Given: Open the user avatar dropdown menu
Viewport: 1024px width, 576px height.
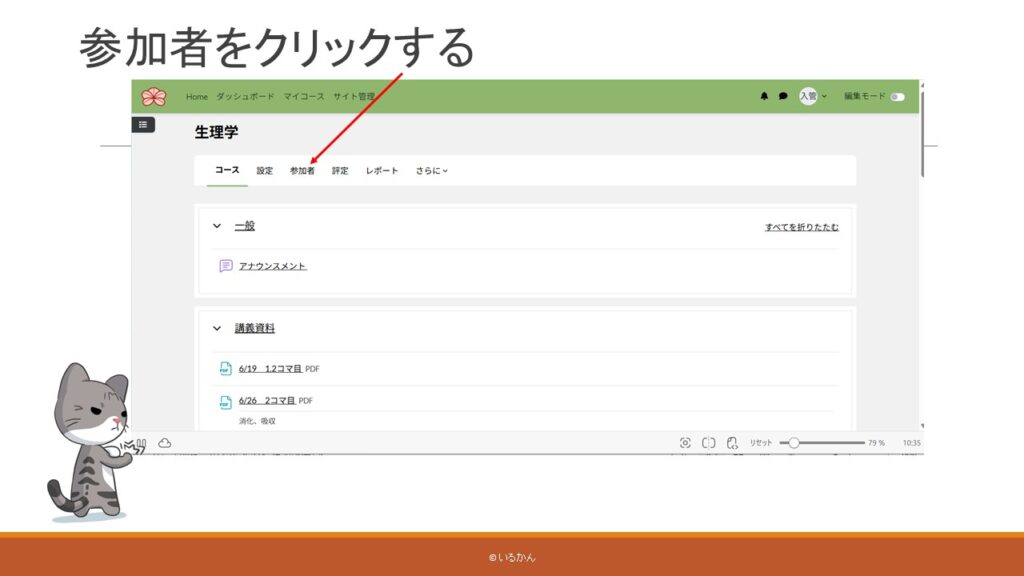Looking at the screenshot, I should [x=811, y=97].
